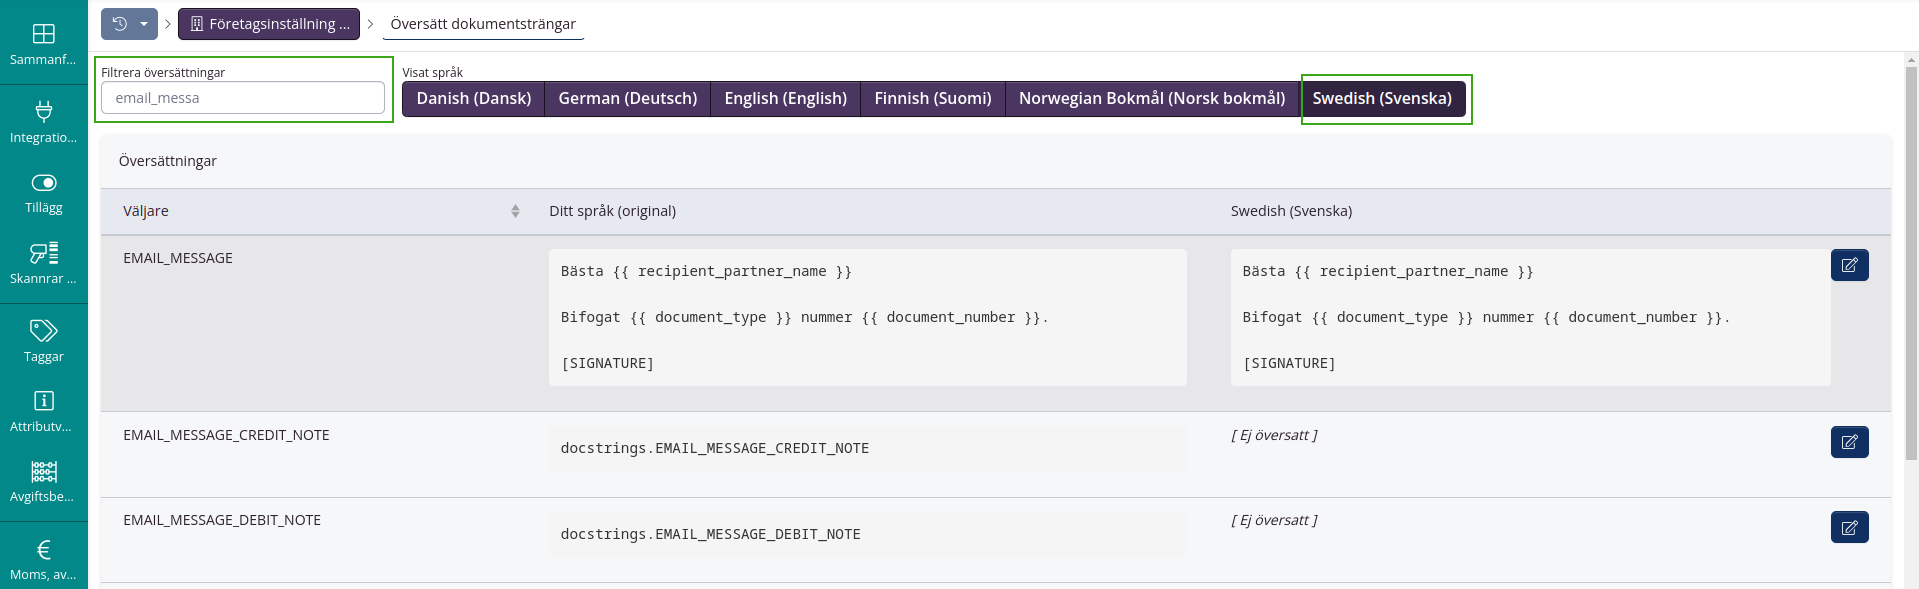The image size is (1919, 589).
Task: Switch language to German (Deutsch)
Action: coord(627,99)
